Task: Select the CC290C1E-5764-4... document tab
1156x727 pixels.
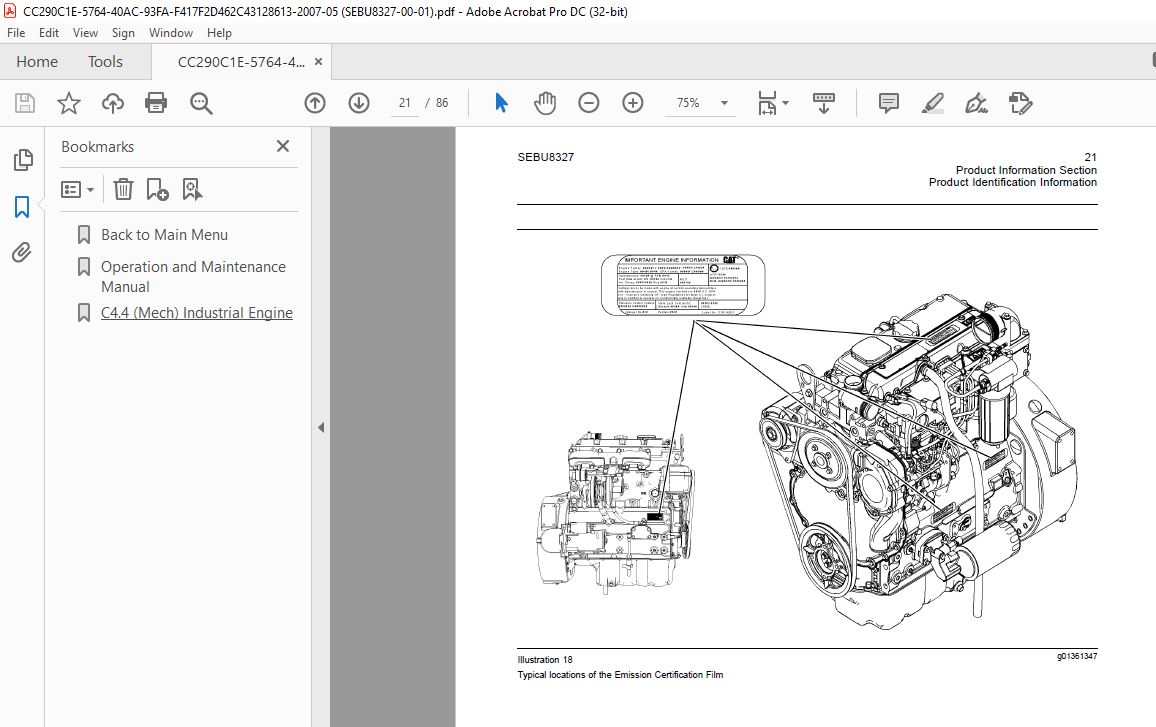Action: (240, 62)
